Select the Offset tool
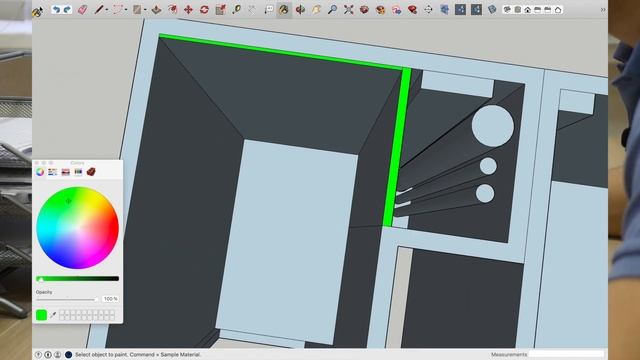This screenshot has height=360, width=640. pyautogui.click(x=172, y=9)
